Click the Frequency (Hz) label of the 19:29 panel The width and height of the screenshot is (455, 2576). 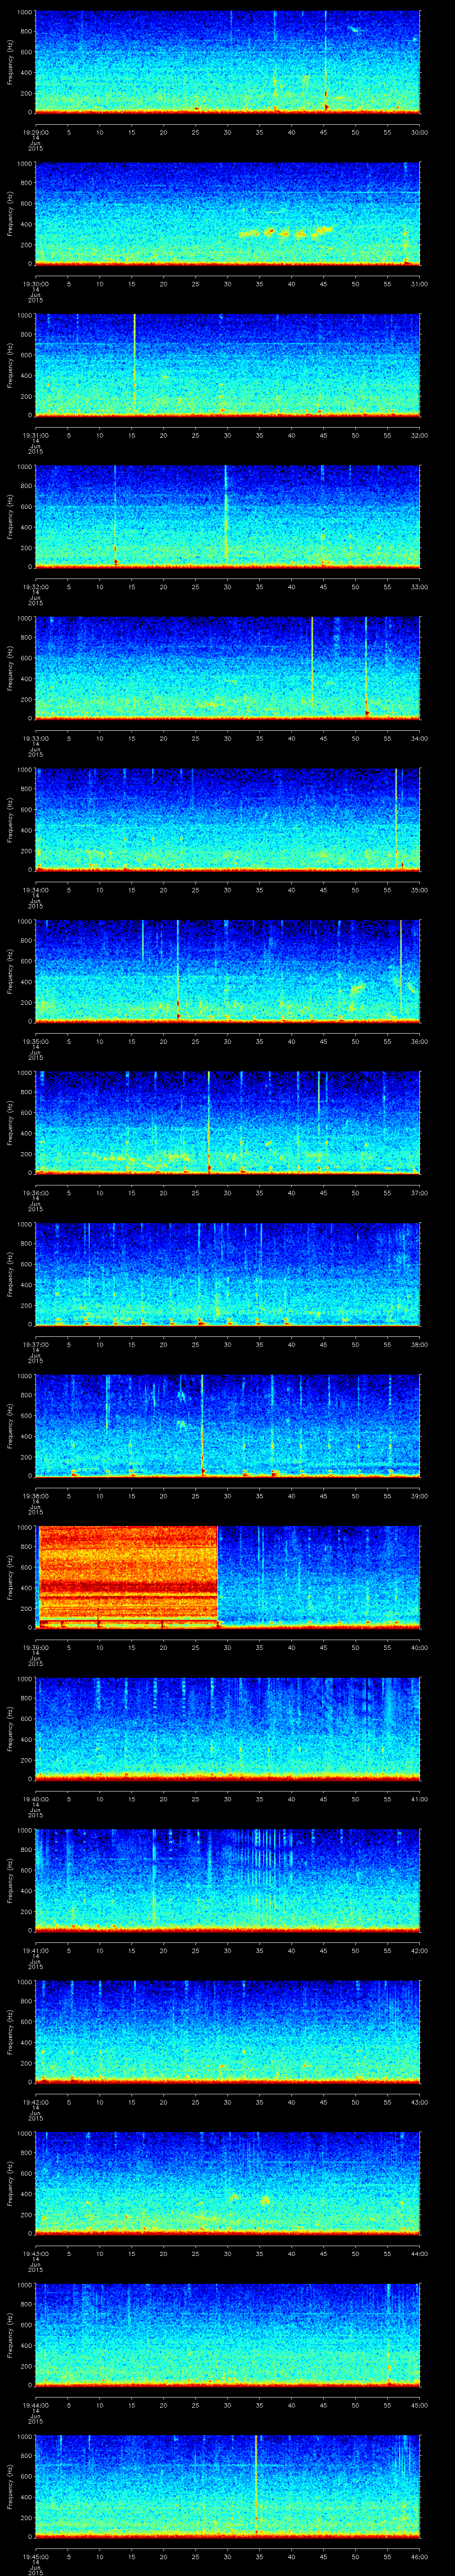click(x=10, y=62)
